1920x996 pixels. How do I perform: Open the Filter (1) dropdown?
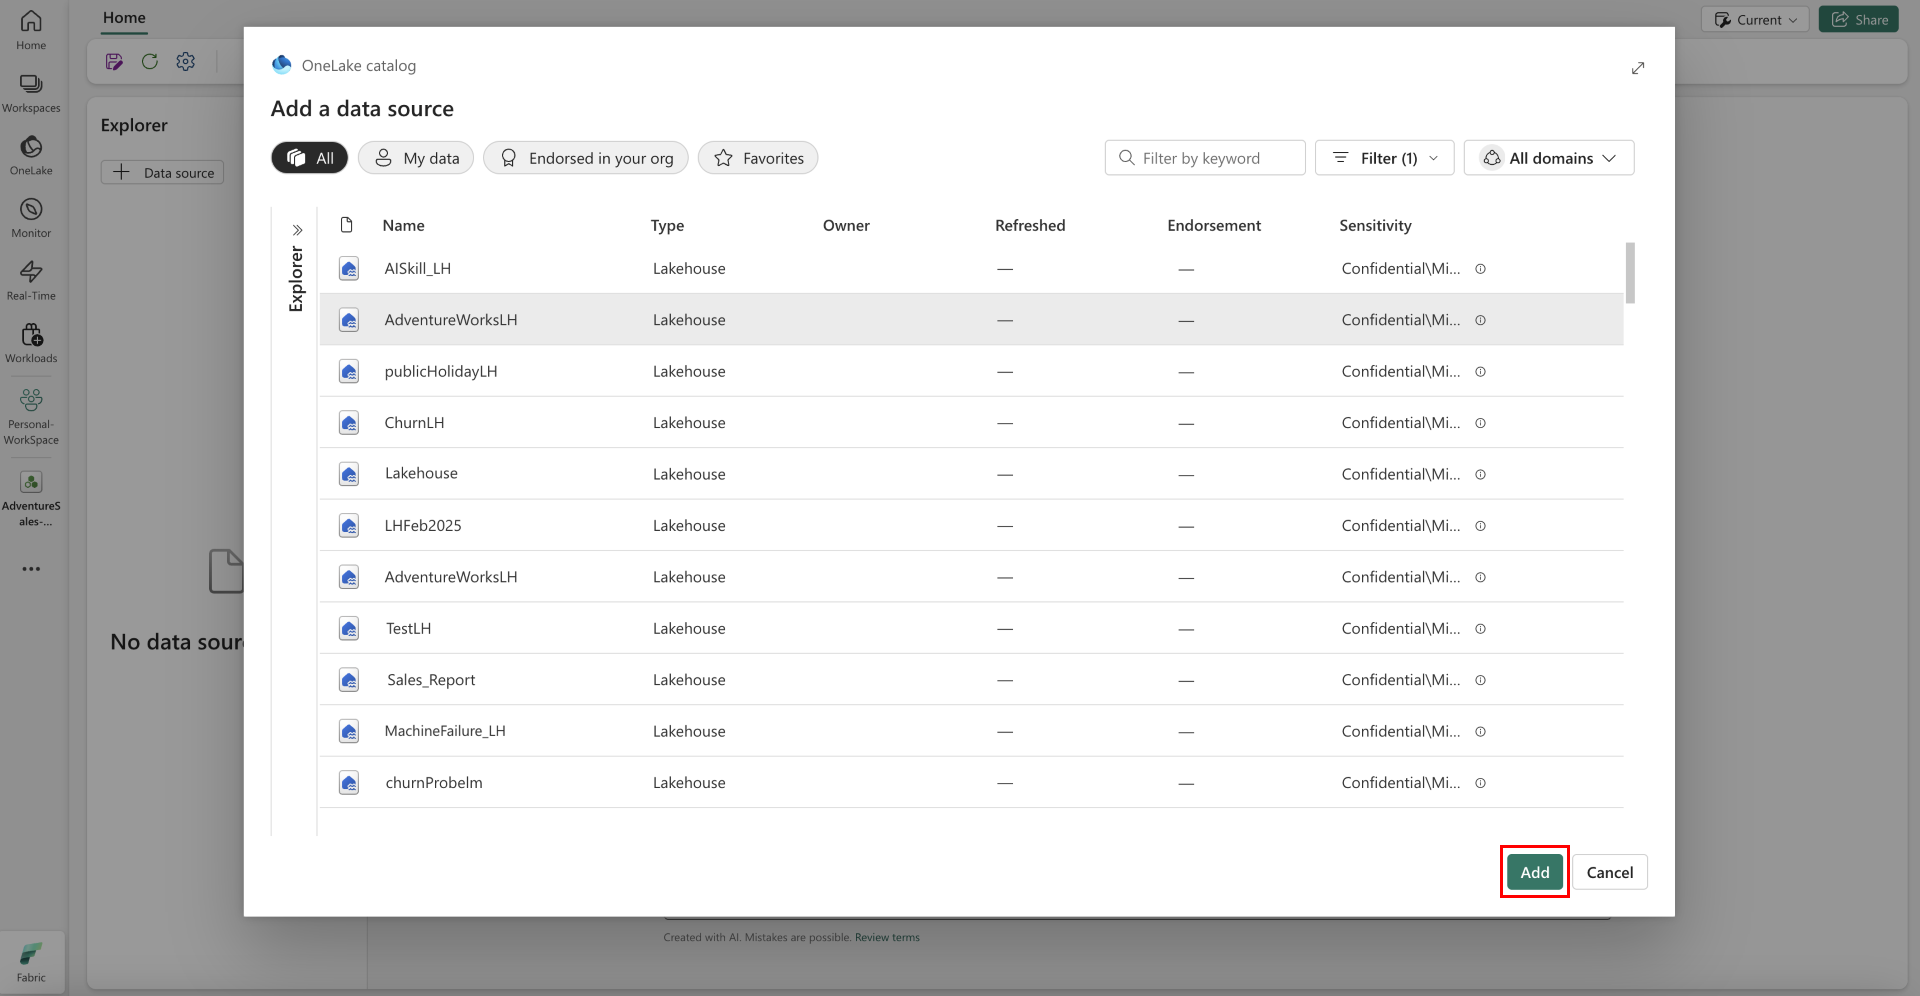(x=1385, y=158)
